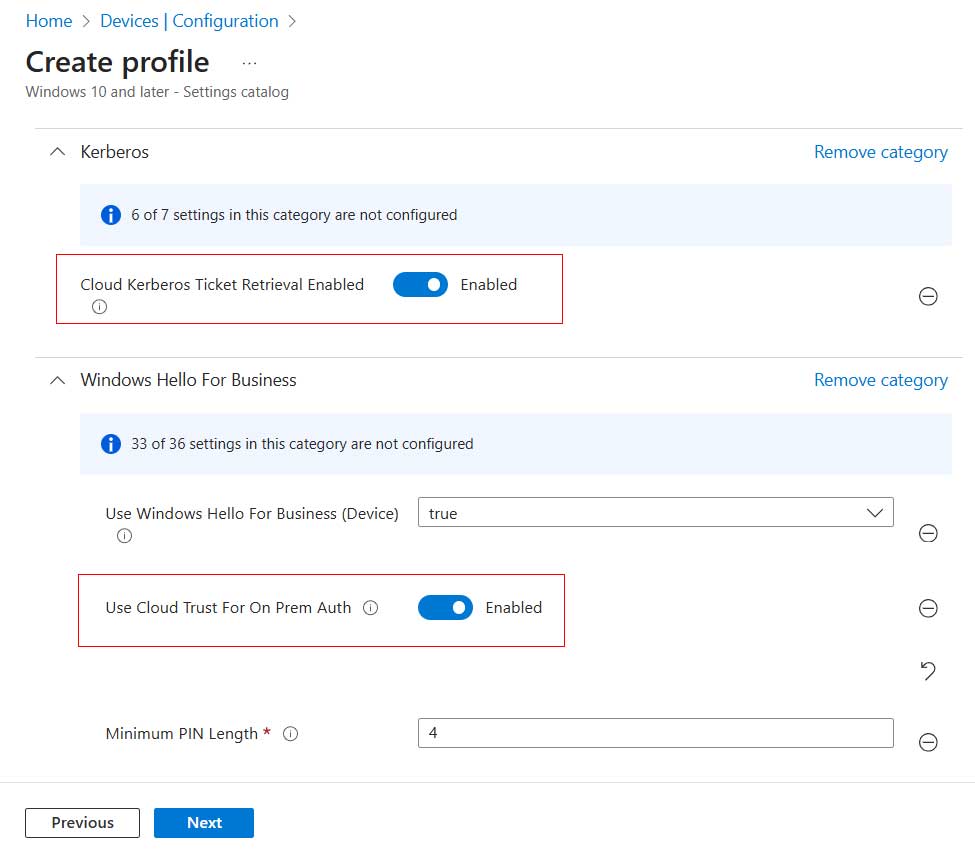
Task: Disable Cloud Kerberos Ticket Retrieval toggle
Action: (420, 285)
